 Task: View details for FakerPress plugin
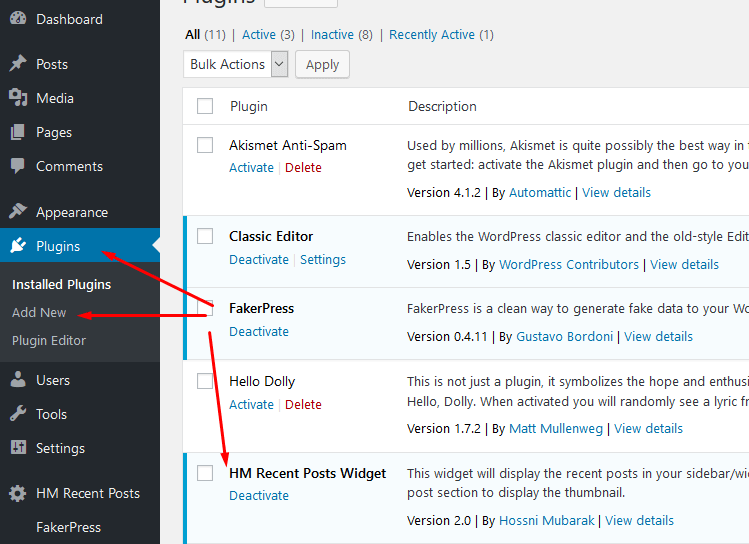pos(658,337)
